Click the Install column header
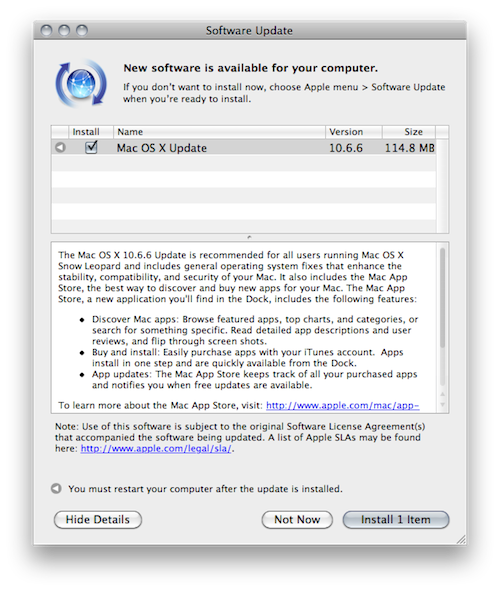The image size is (500, 591). 86,132
